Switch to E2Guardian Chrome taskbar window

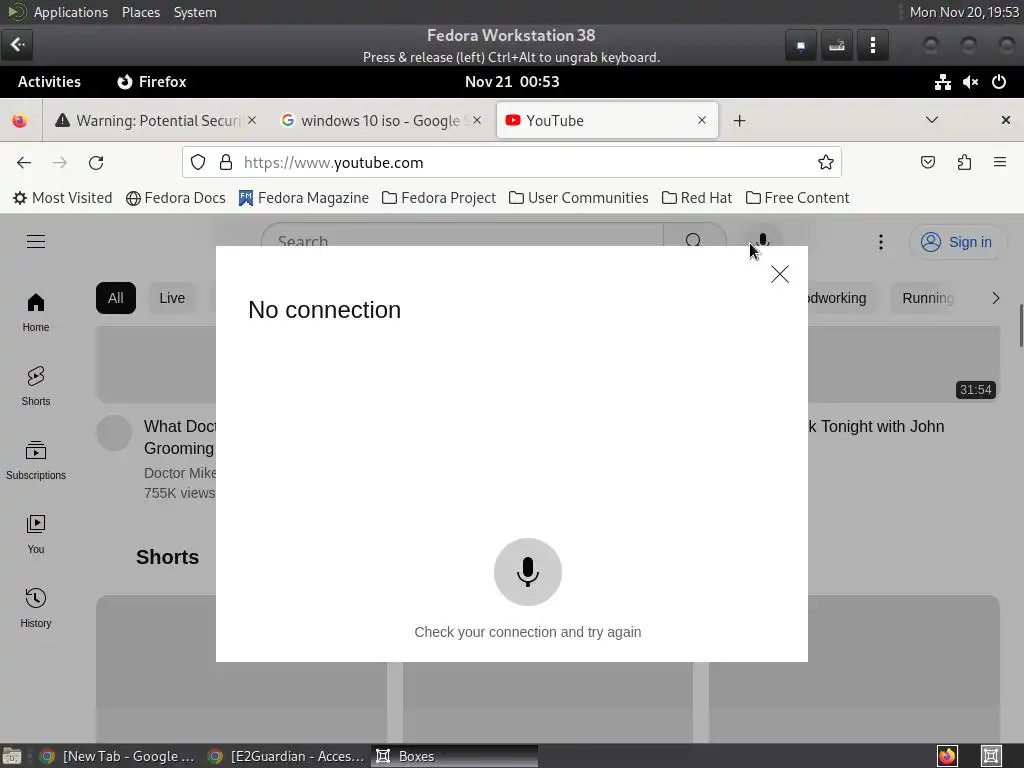click(x=285, y=756)
